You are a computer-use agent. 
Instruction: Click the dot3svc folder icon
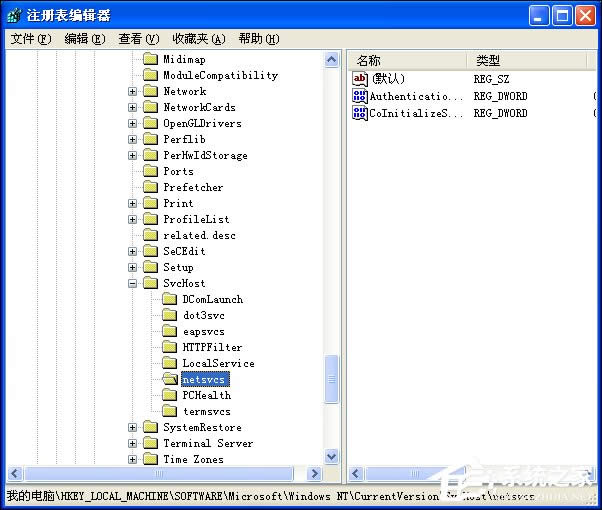(x=169, y=315)
